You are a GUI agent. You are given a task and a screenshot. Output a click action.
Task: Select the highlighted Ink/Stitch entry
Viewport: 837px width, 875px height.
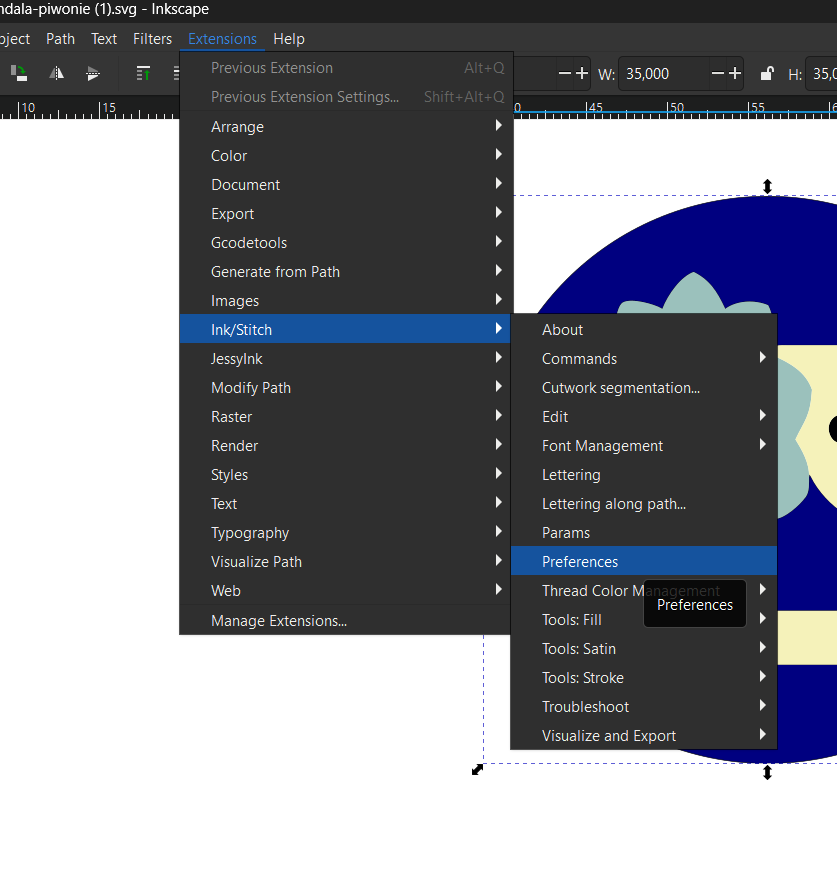click(x=345, y=330)
